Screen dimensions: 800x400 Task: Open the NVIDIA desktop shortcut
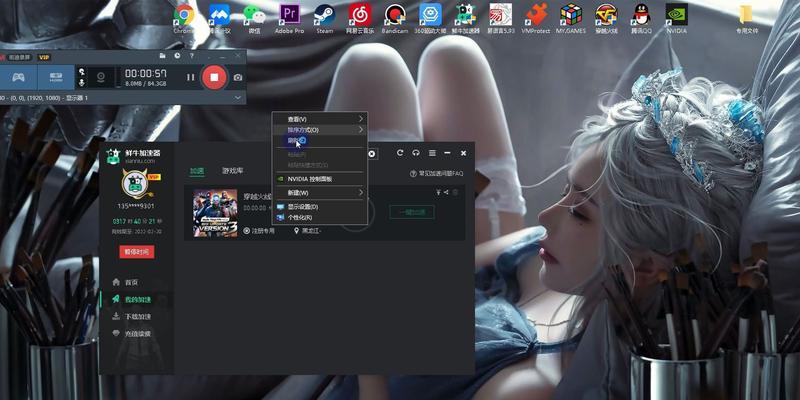pyautogui.click(x=677, y=18)
